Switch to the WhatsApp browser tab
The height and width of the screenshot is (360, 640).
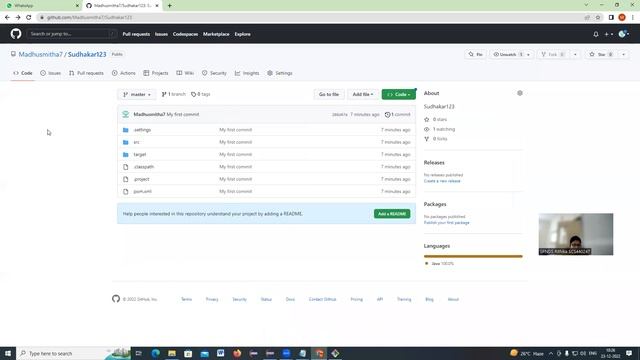tap(41, 6)
